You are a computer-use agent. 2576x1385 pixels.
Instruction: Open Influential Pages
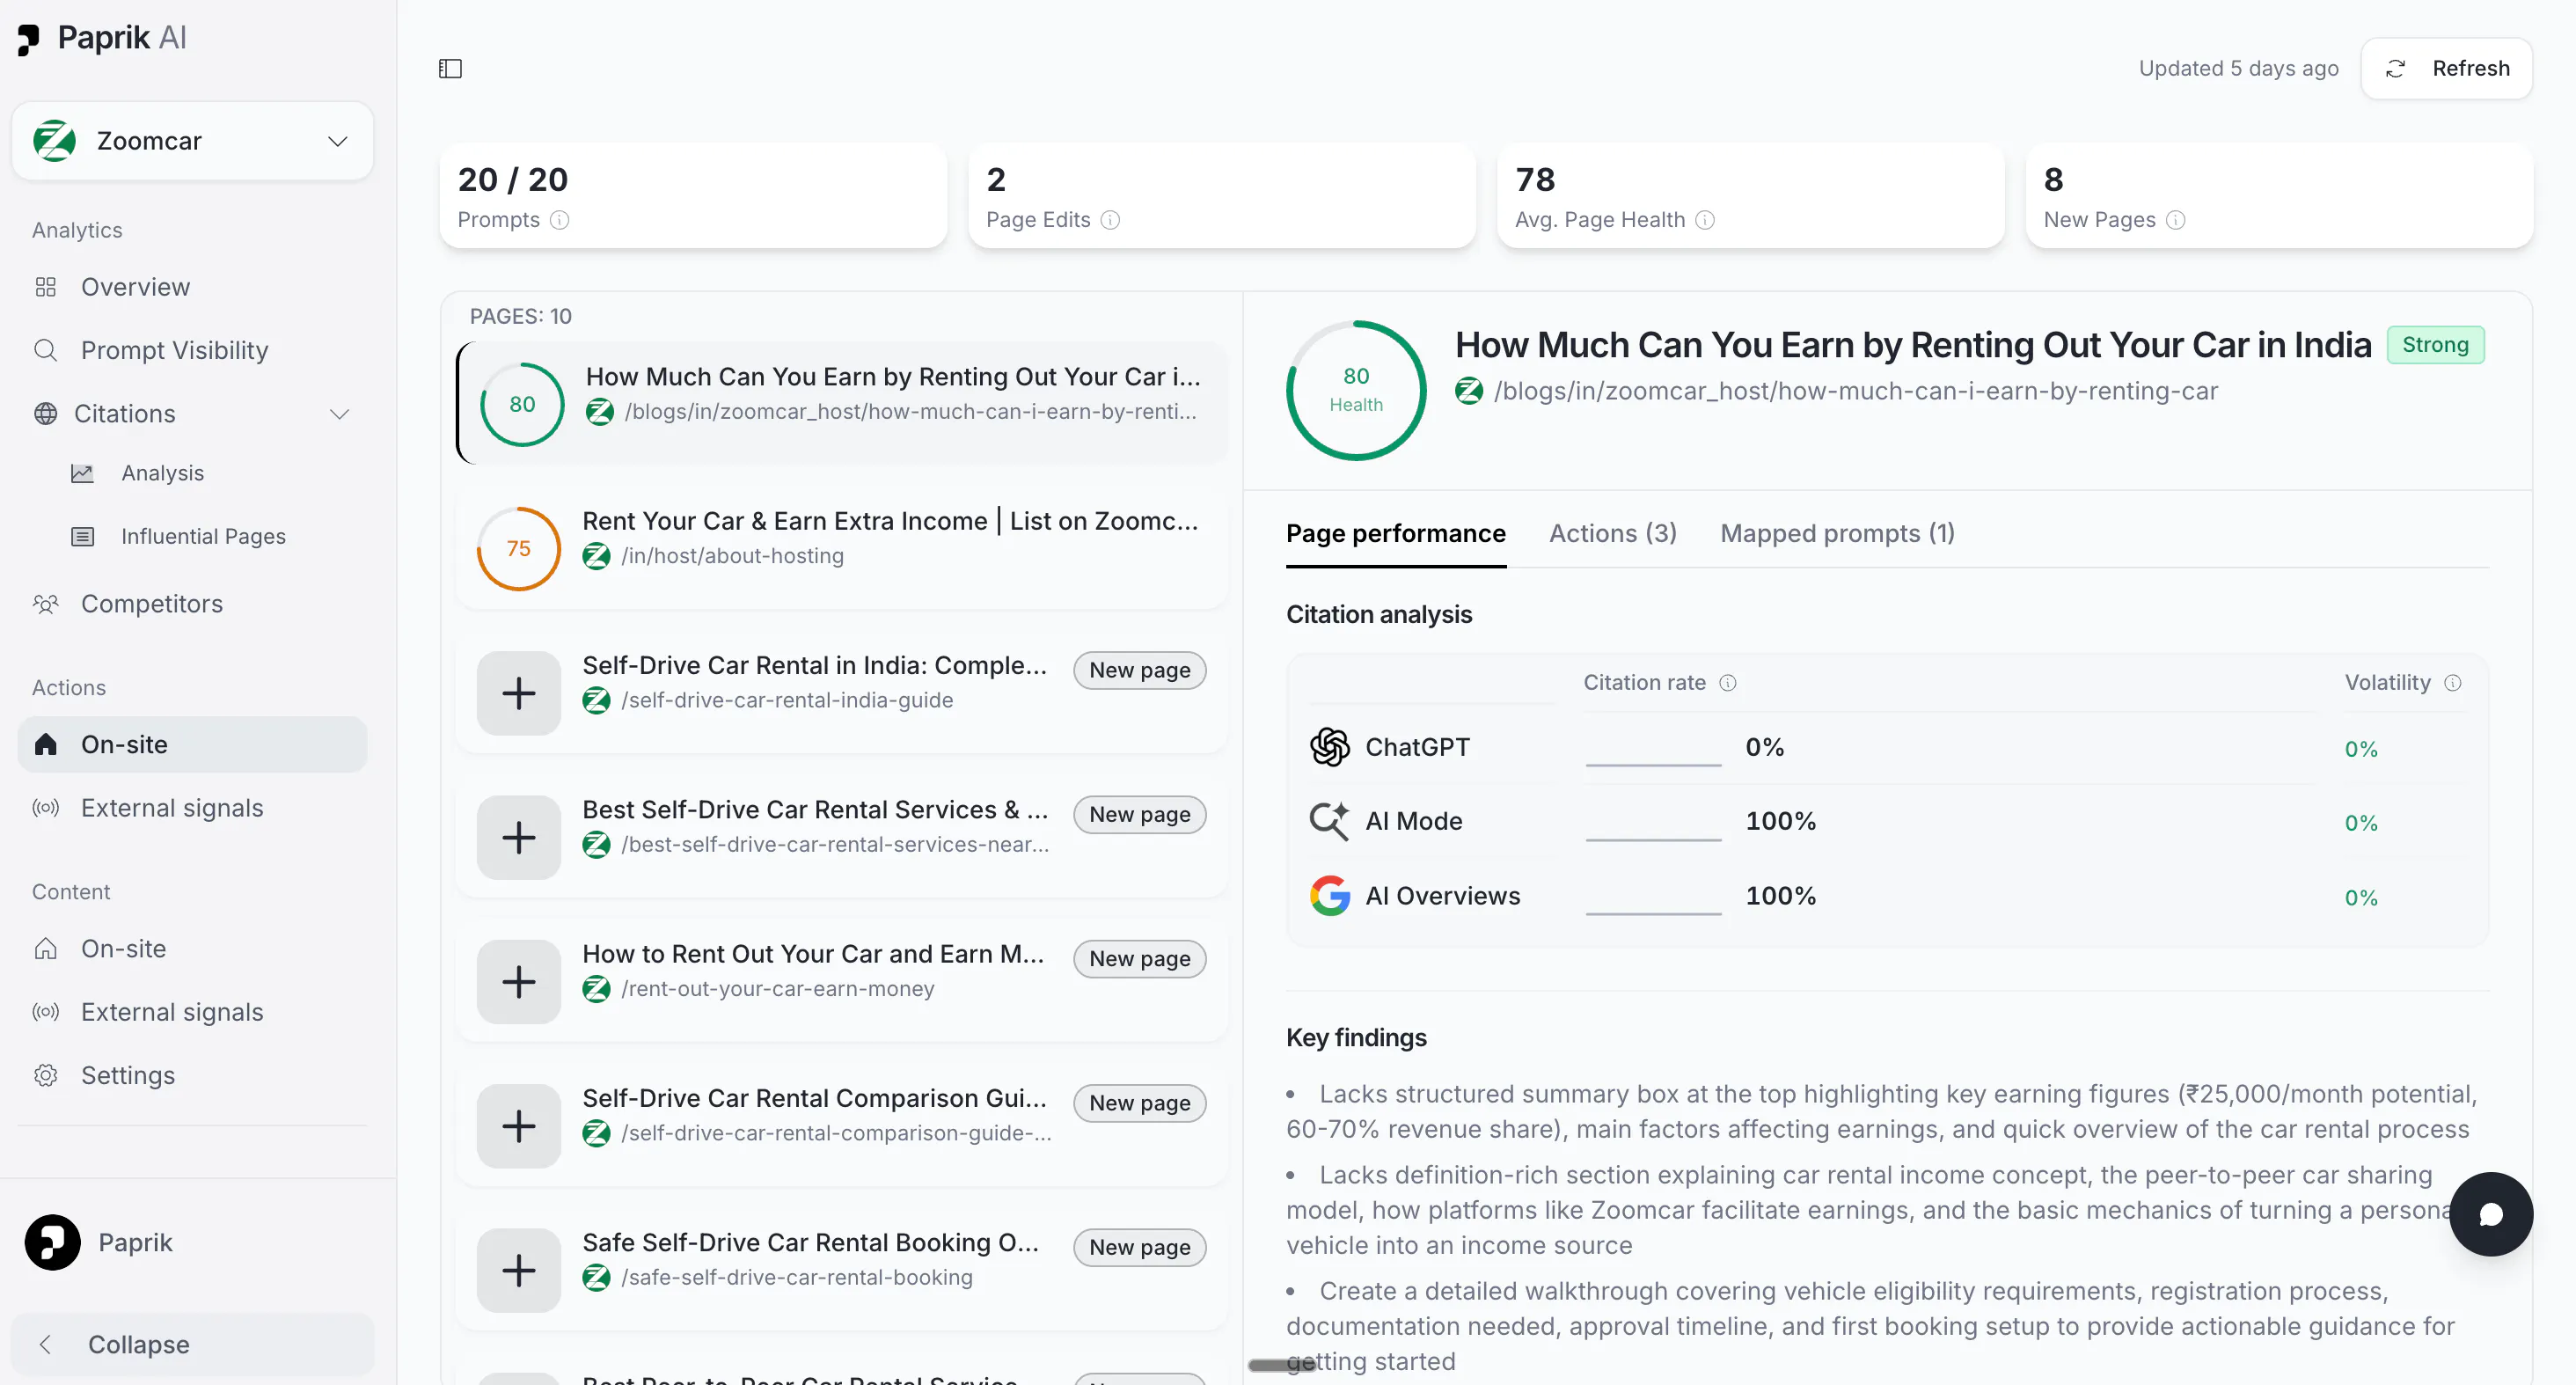pos(203,536)
